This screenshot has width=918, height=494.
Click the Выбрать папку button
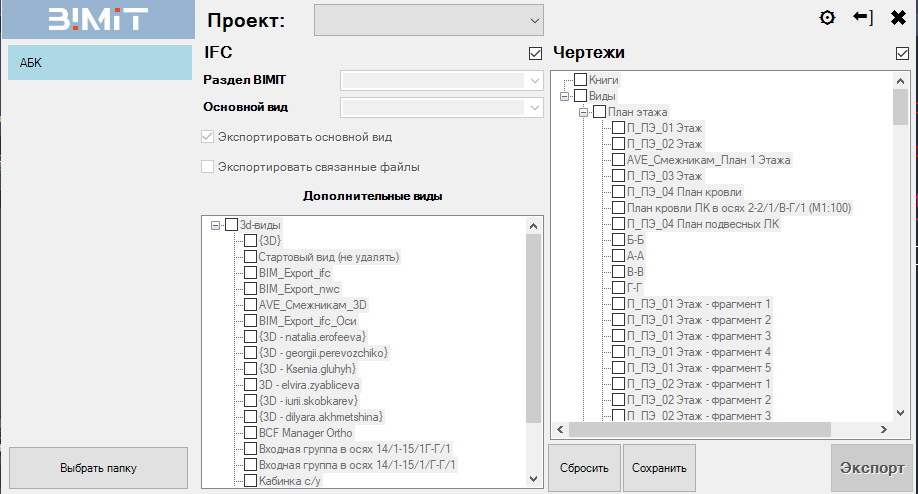98,468
